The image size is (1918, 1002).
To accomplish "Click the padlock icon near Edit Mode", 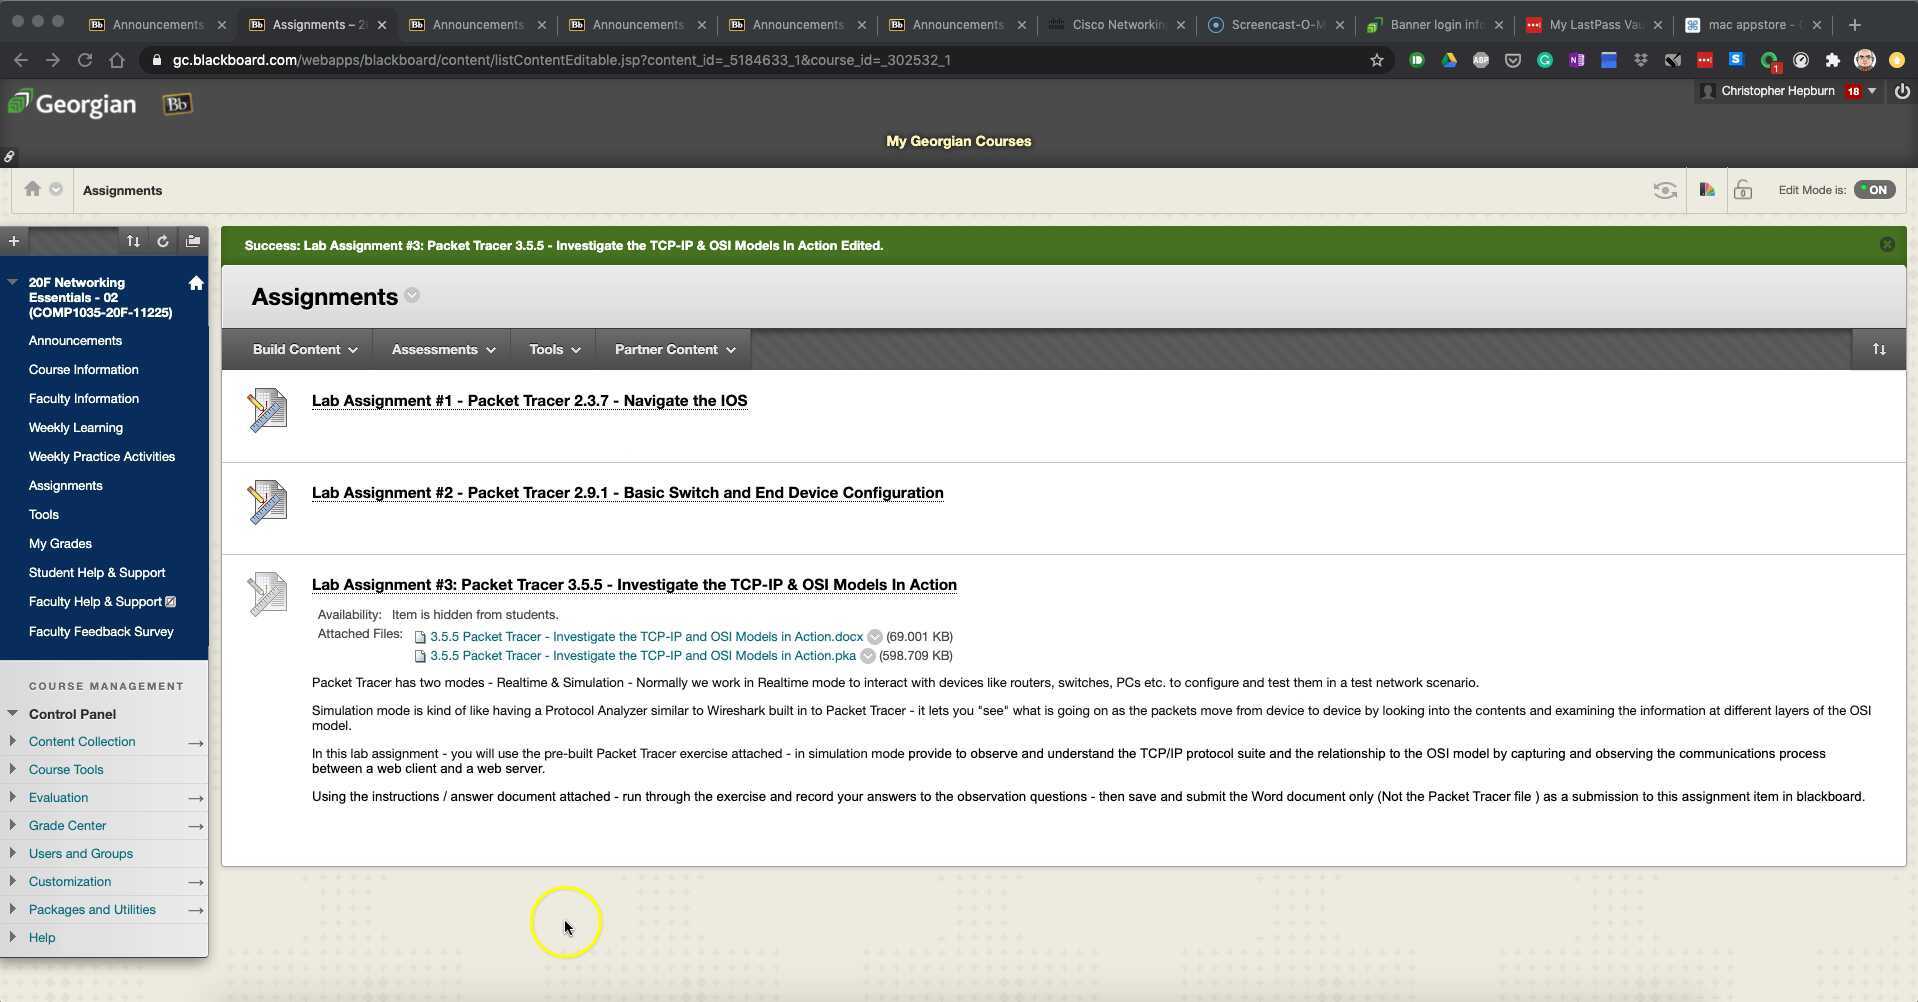I will click(x=1743, y=190).
